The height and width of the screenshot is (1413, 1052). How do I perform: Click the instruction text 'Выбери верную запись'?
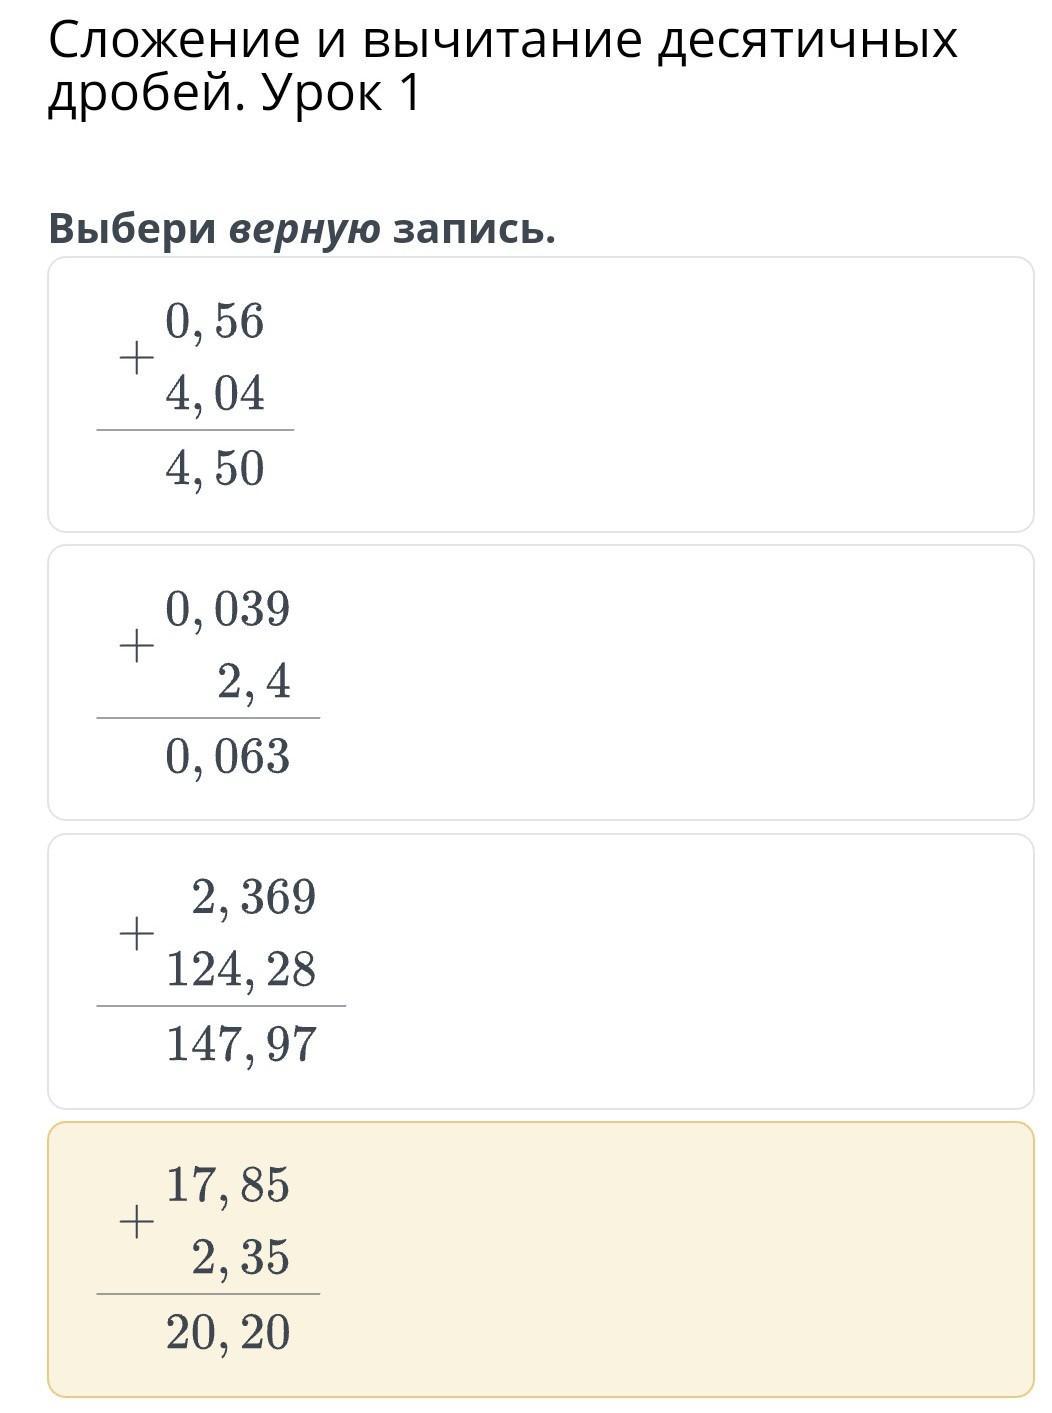point(302,229)
